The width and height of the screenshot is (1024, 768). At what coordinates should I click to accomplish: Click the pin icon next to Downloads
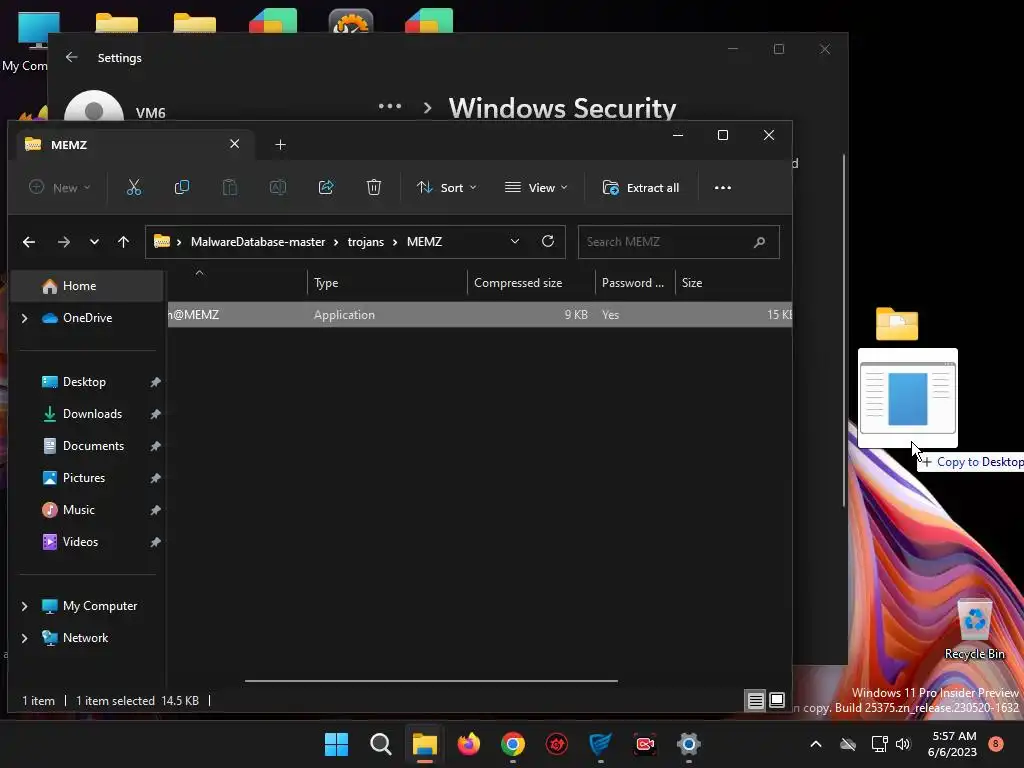click(155, 414)
